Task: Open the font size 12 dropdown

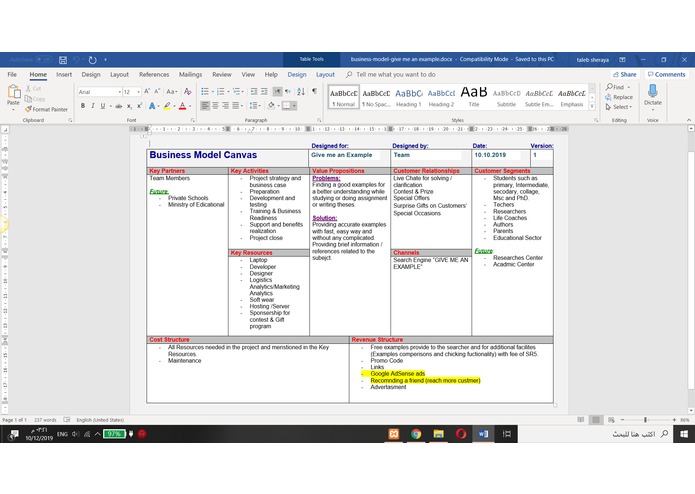Action: click(x=139, y=92)
